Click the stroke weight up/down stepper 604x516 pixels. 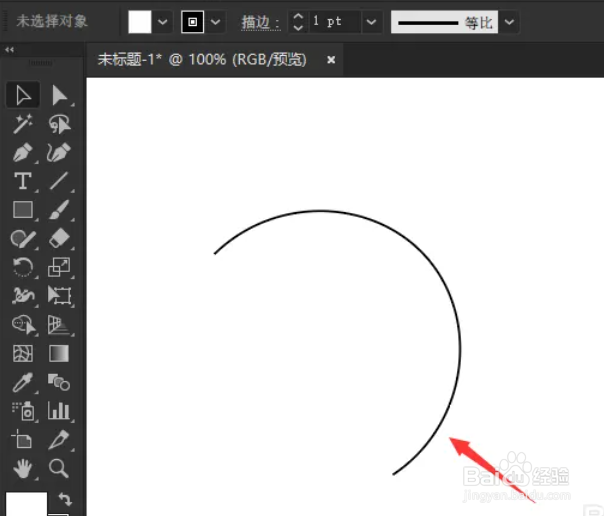click(x=298, y=22)
